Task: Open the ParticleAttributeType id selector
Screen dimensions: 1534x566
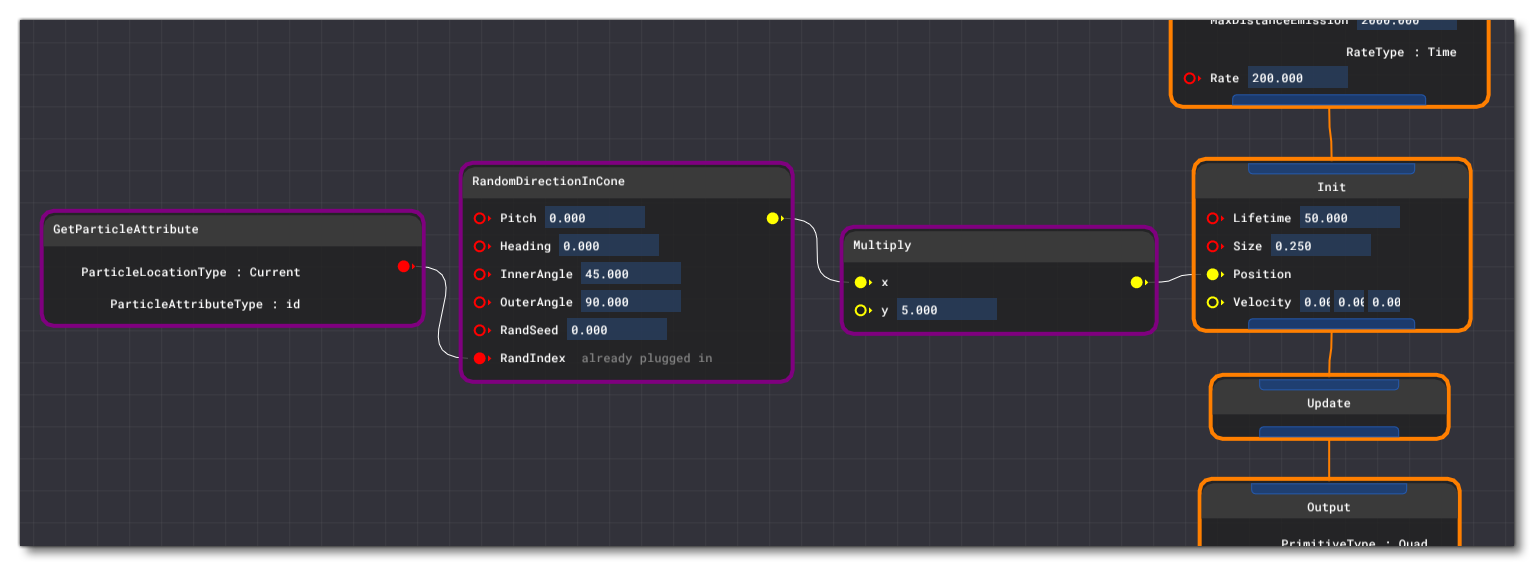Action: coord(205,304)
